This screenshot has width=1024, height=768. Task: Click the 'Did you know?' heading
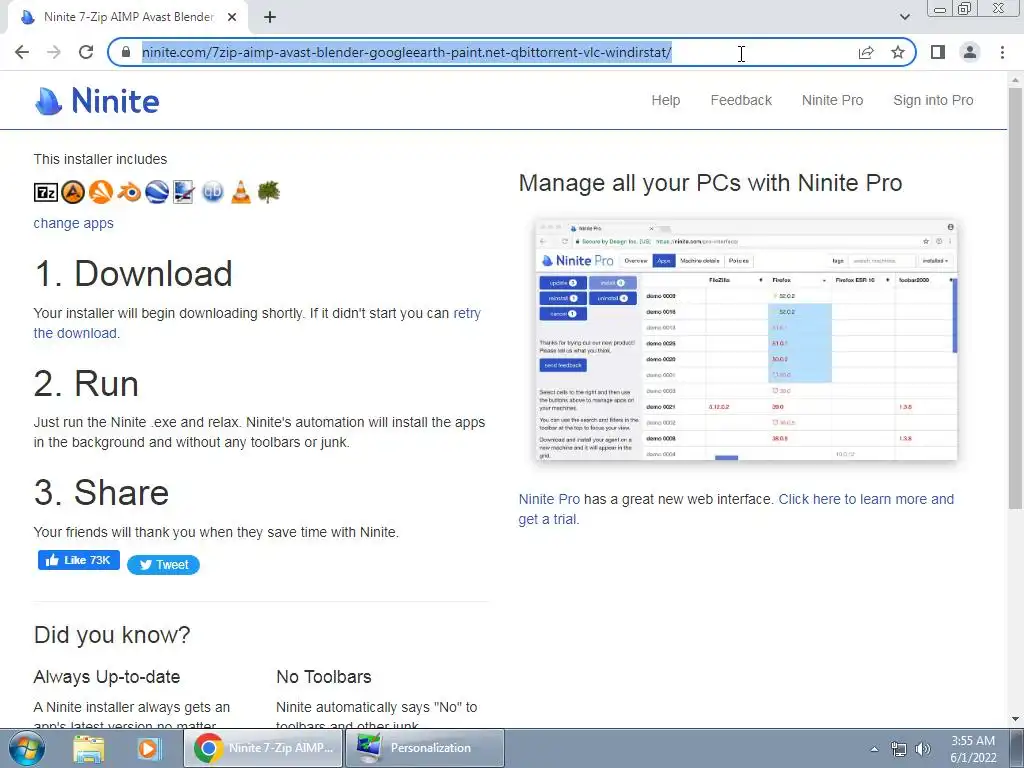(112, 635)
